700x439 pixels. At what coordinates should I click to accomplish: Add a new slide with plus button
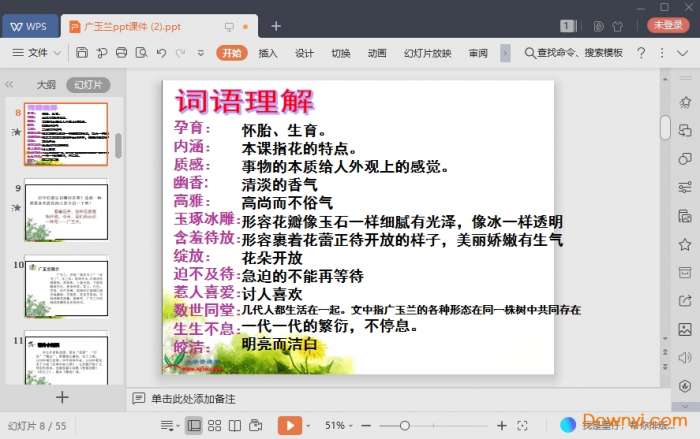(62, 397)
